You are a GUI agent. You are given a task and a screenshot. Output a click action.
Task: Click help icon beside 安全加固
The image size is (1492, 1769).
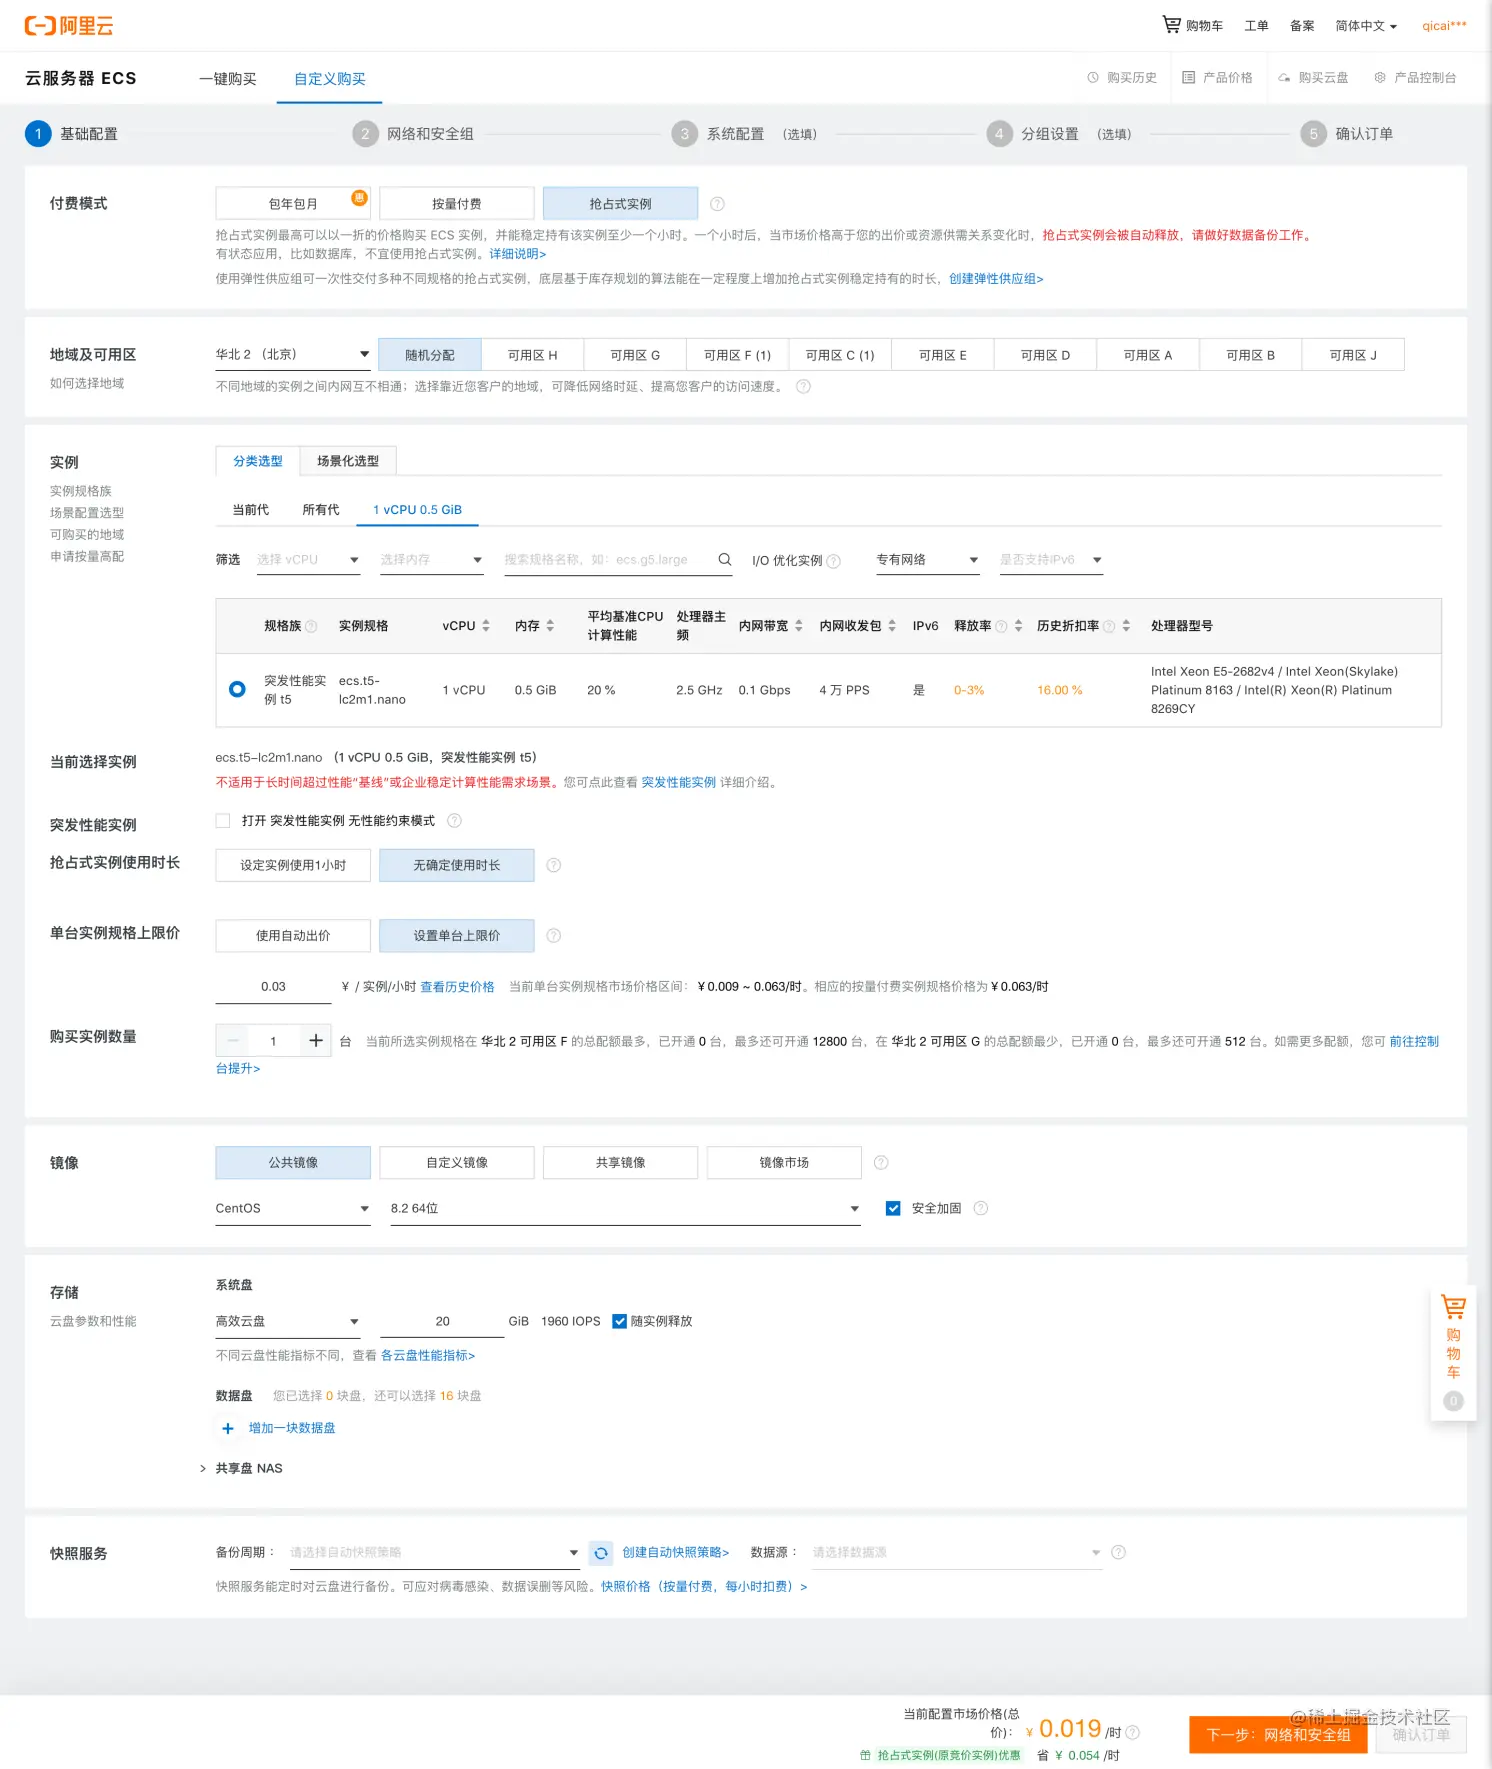click(981, 1208)
